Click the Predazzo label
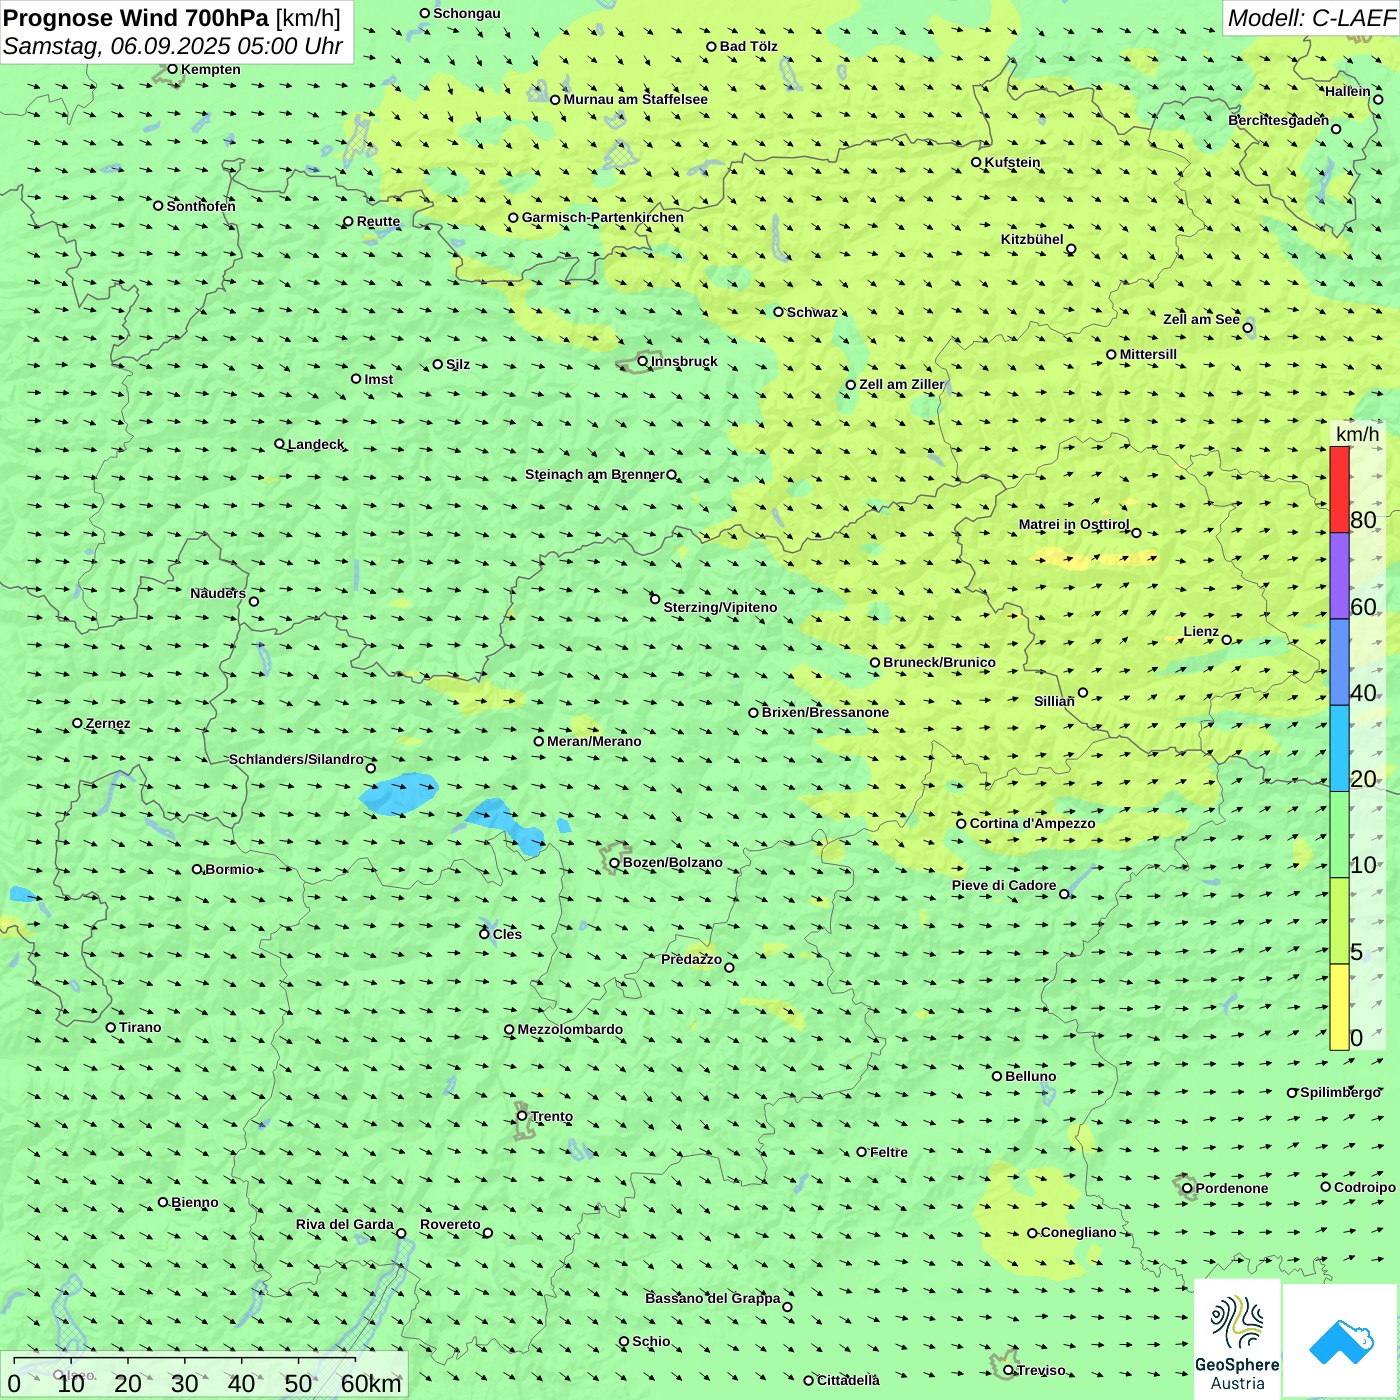The width and height of the screenshot is (1400, 1400). coord(691,959)
